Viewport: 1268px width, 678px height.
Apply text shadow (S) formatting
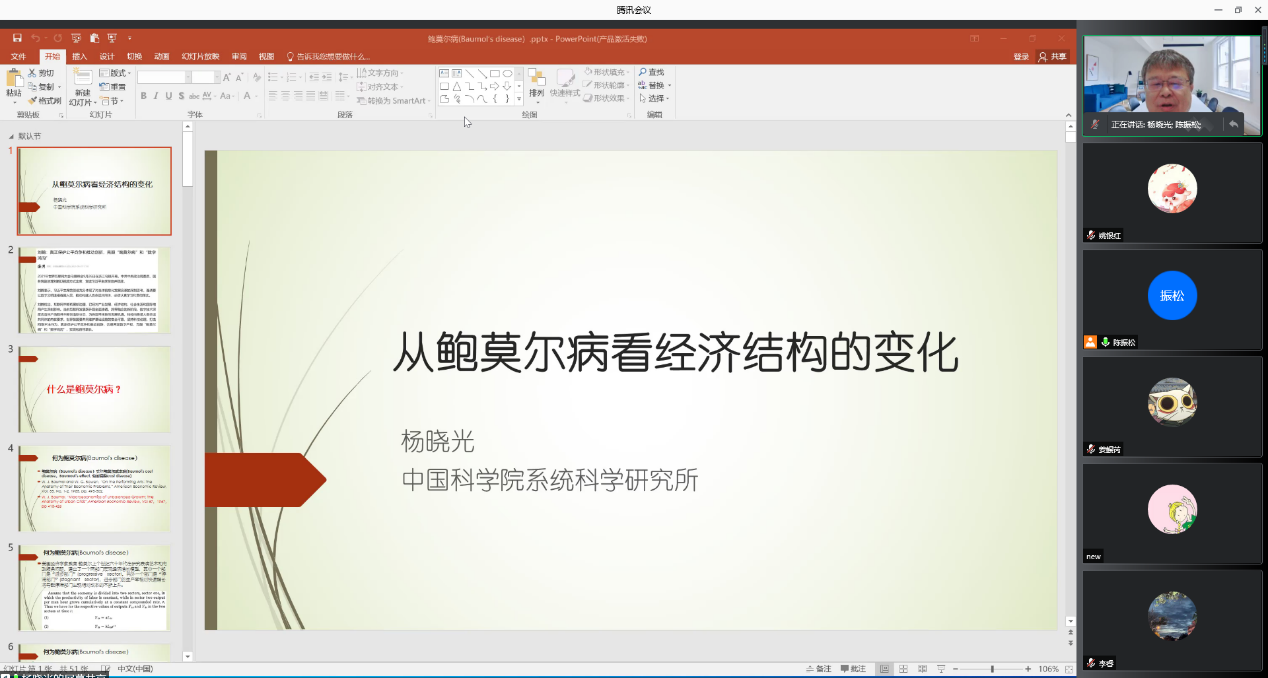[x=180, y=96]
